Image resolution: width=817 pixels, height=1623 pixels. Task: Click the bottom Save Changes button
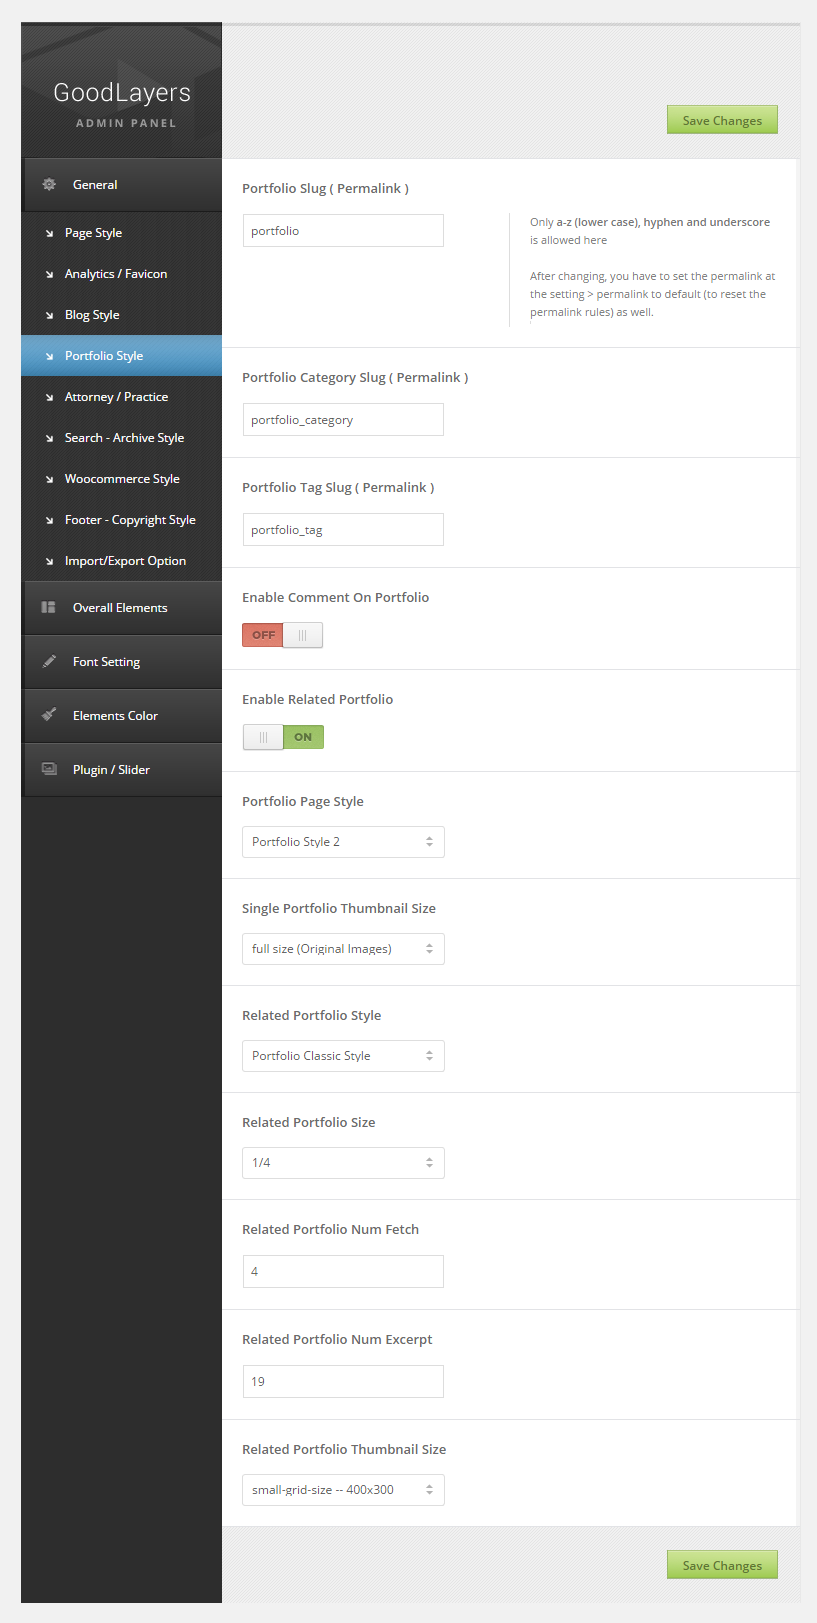(x=722, y=1565)
